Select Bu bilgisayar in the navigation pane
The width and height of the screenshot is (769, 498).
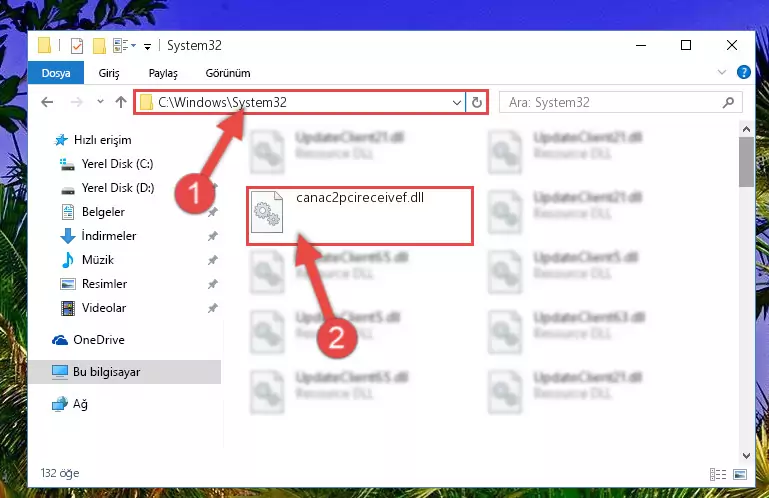tap(125, 372)
